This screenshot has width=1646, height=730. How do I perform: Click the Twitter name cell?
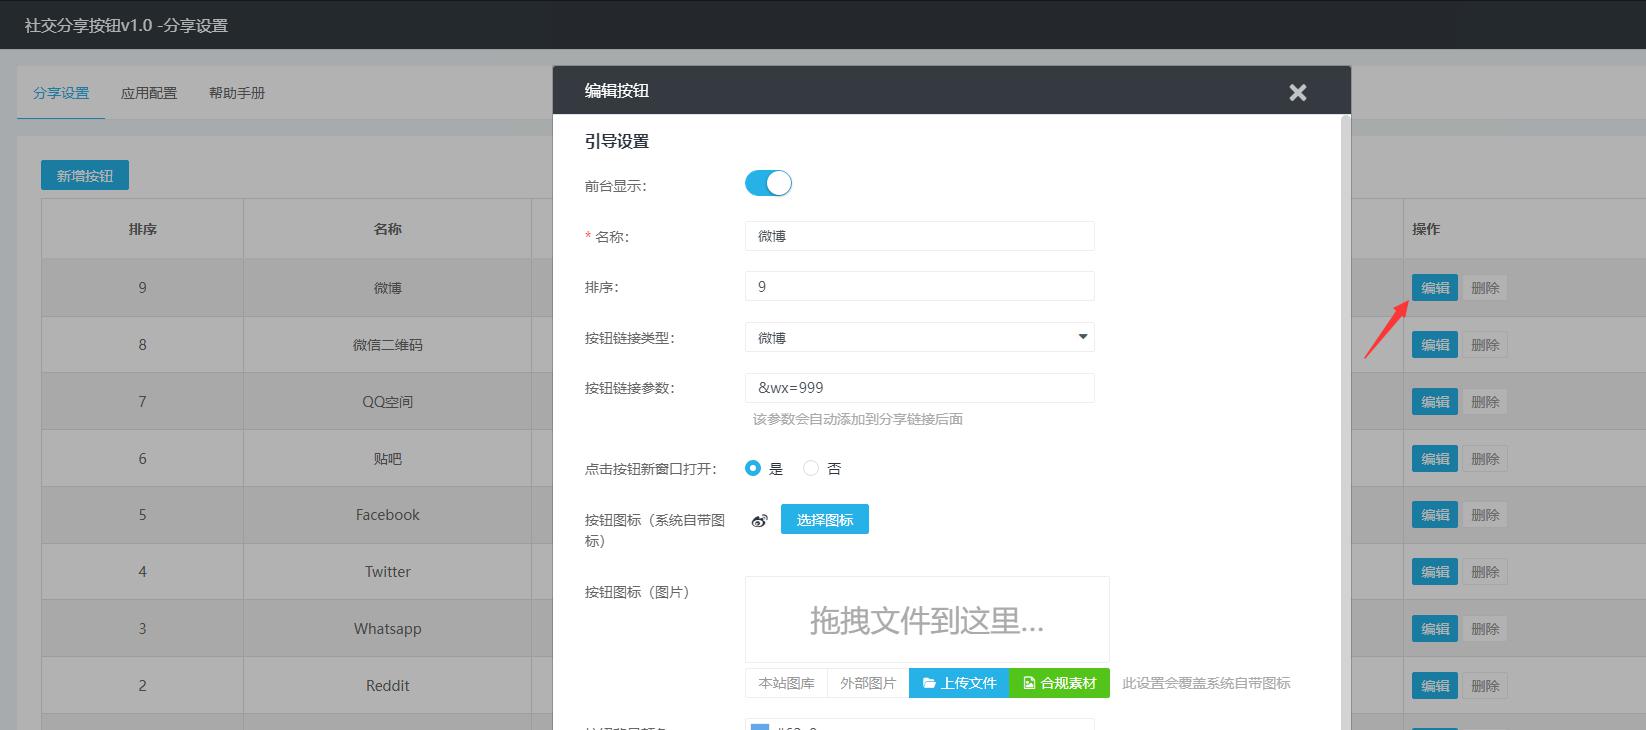click(388, 572)
